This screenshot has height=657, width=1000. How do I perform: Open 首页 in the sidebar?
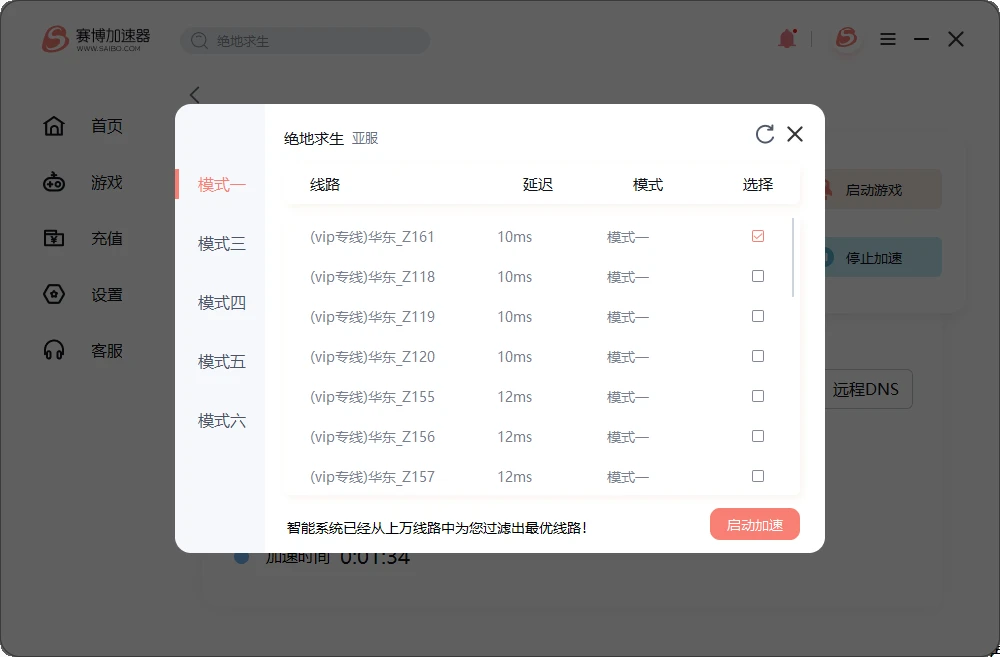tap(107, 126)
